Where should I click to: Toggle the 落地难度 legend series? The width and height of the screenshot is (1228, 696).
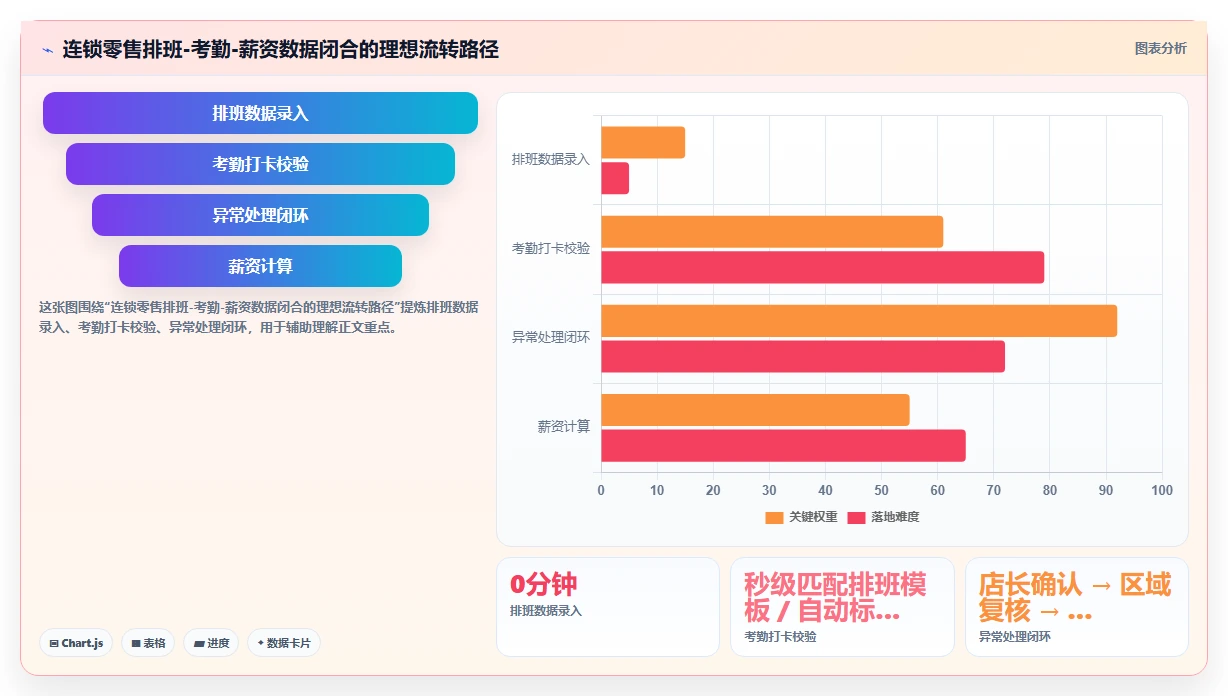click(883, 517)
